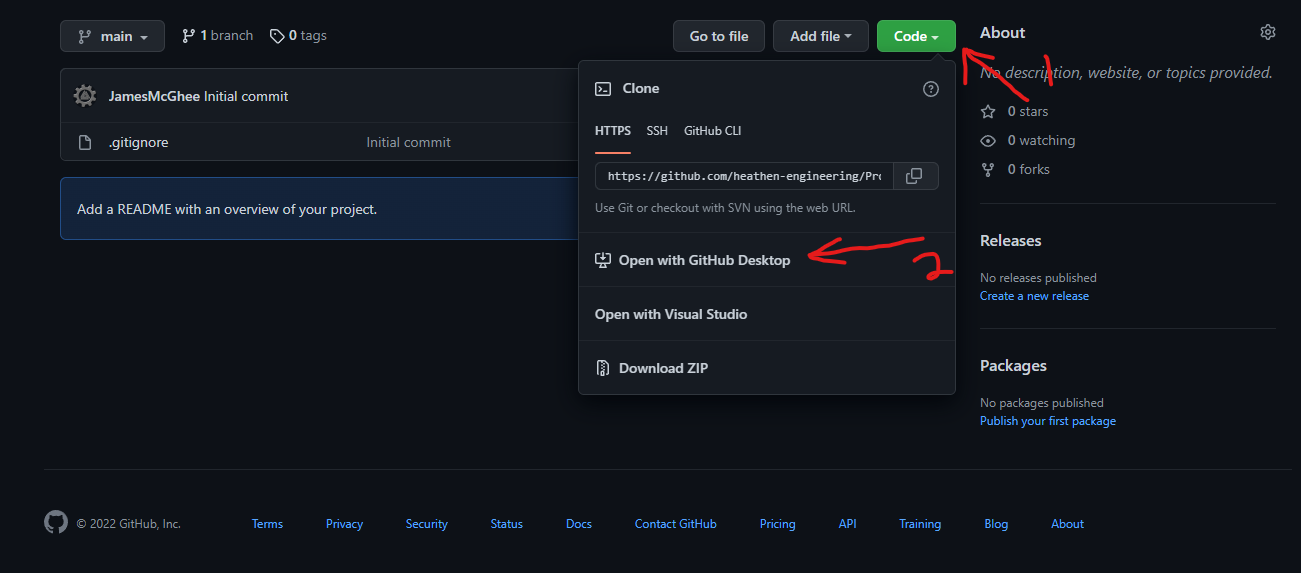The height and width of the screenshot is (573, 1301).
Task: Open About settings gear icon
Action: 1268,32
